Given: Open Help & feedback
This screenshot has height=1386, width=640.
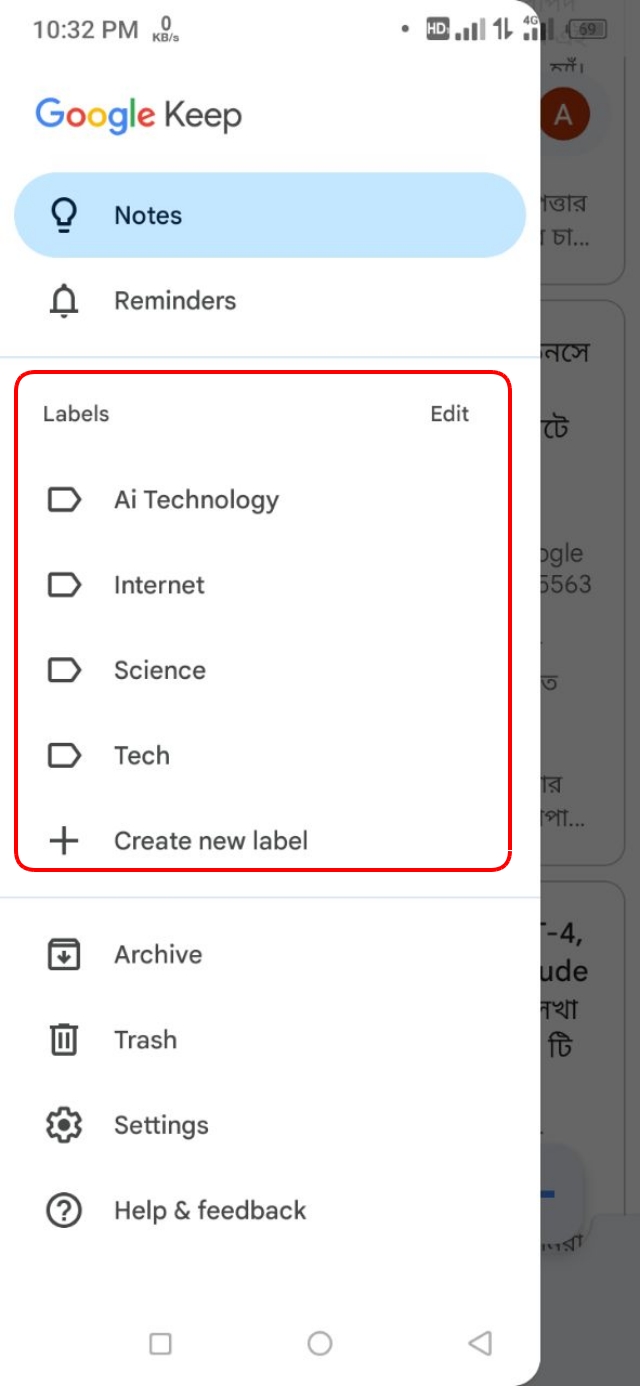Looking at the screenshot, I should (x=210, y=1211).
